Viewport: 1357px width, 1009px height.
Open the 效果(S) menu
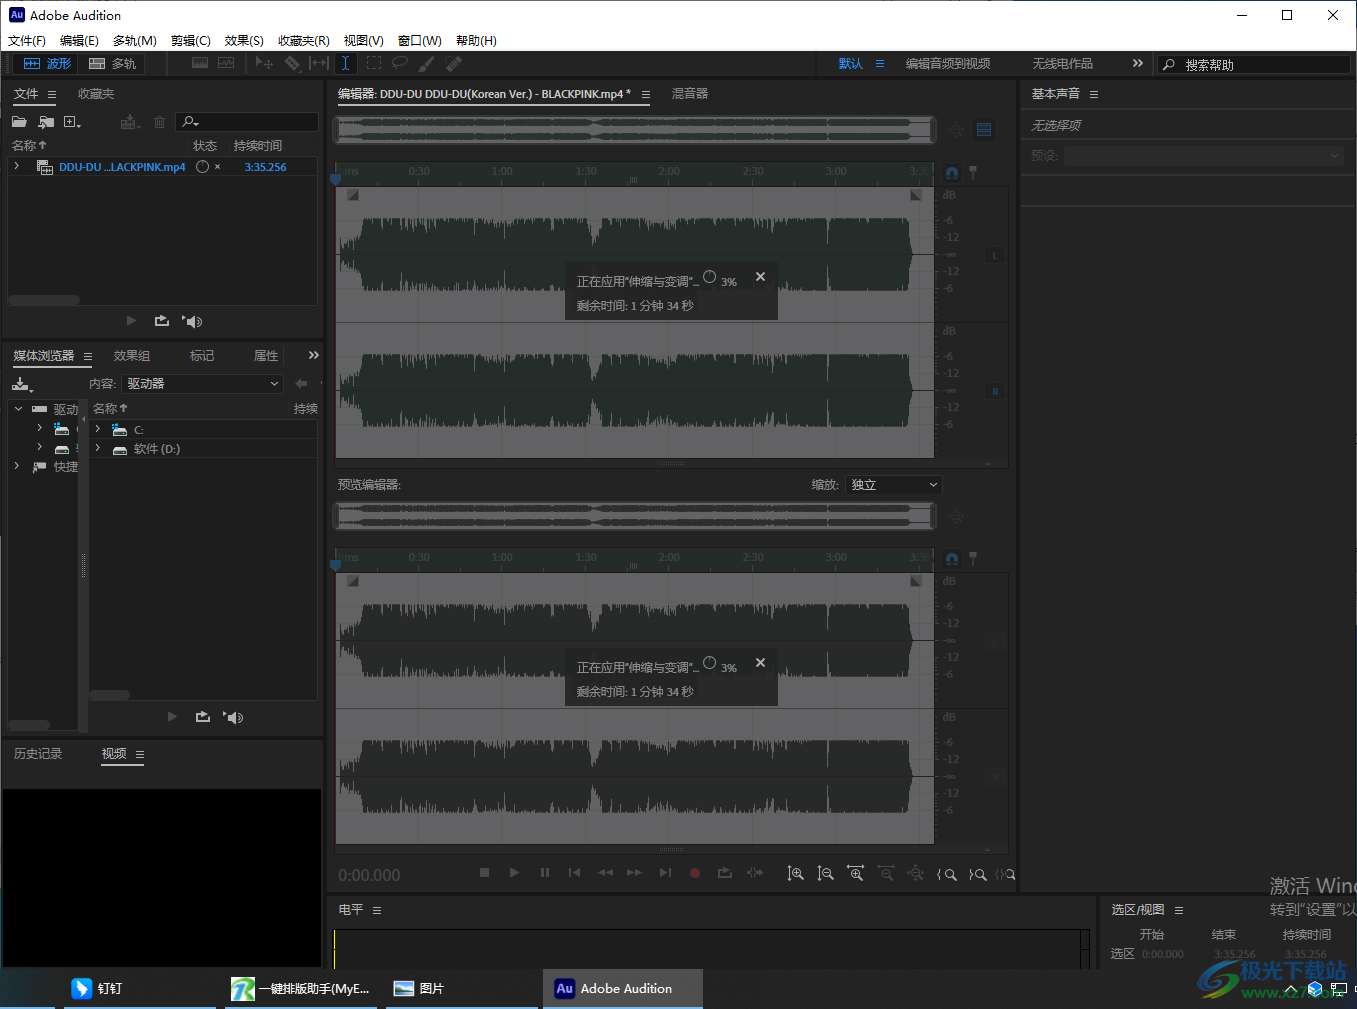(x=244, y=41)
